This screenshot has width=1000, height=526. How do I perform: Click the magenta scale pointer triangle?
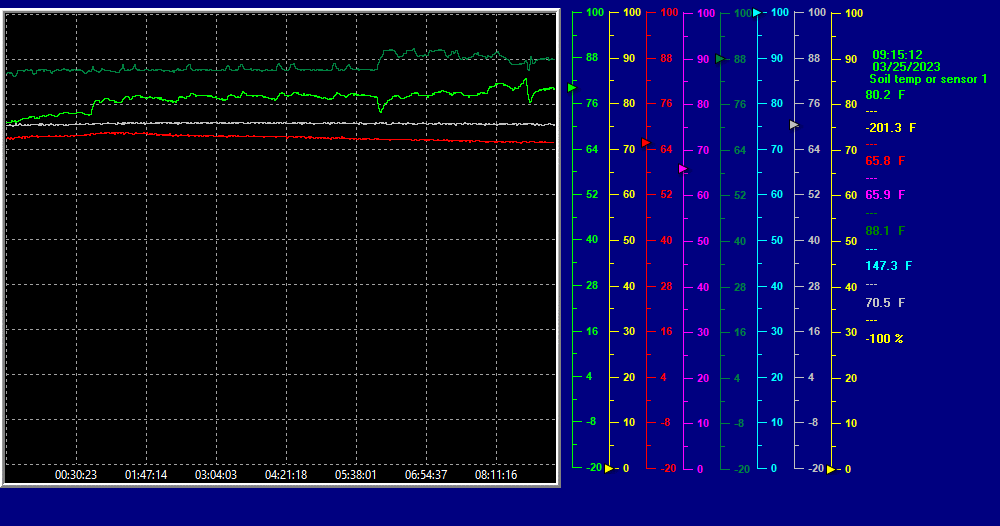tap(682, 169)
